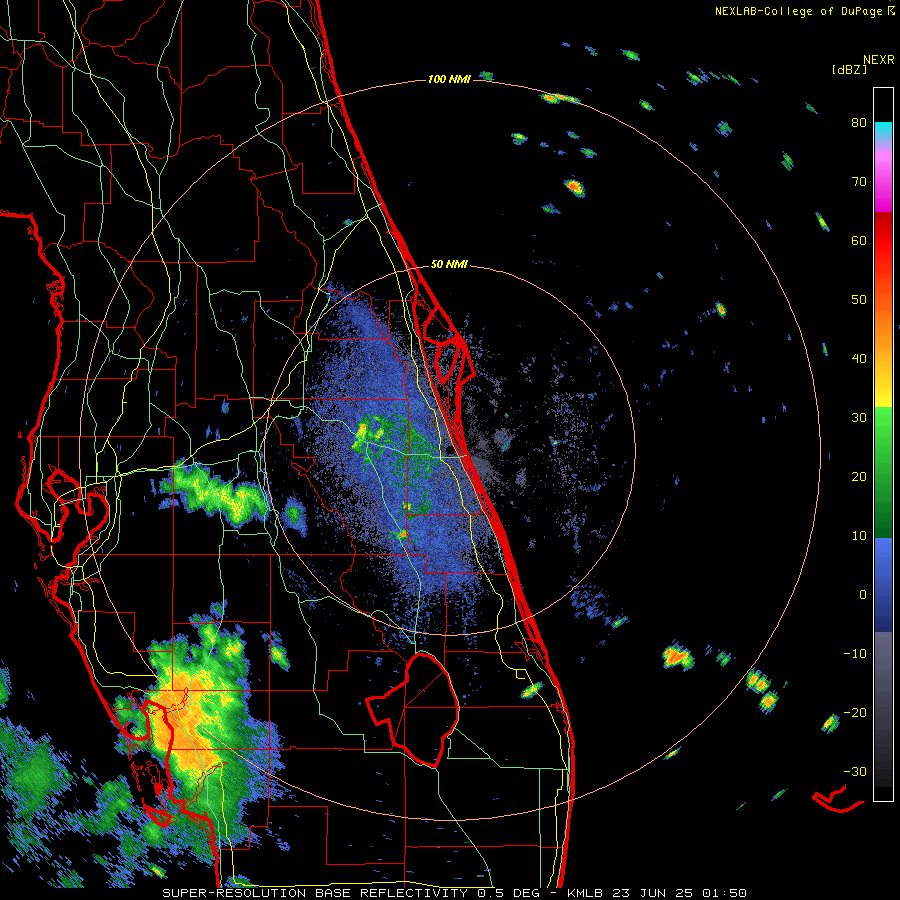Click the 30 value on dBZ scale

click(x=859, y=417)
